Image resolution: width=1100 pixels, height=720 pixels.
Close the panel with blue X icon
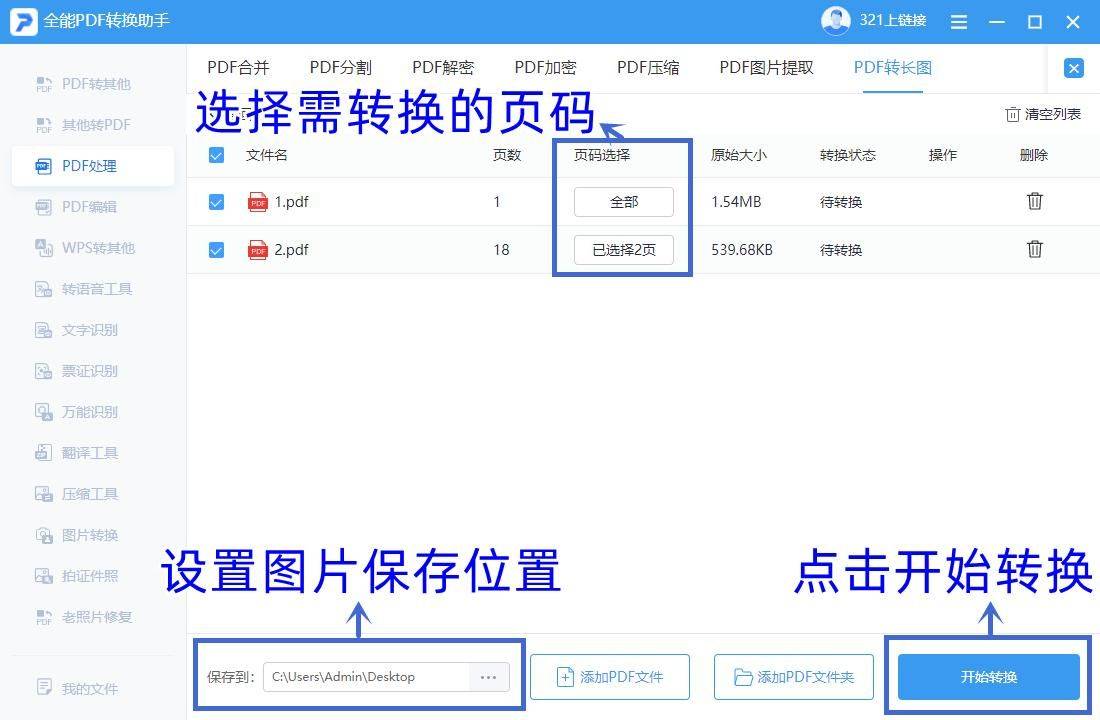click(1073, 68)
